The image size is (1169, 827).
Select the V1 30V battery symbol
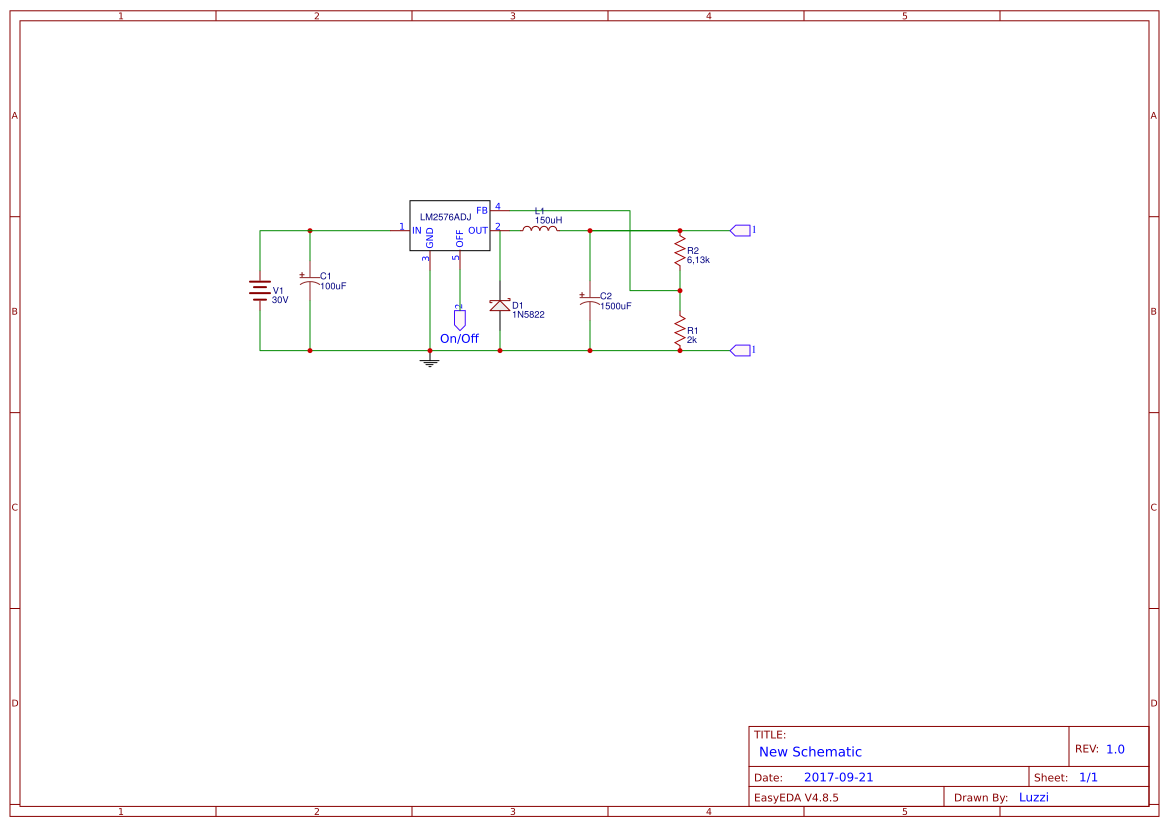click(259, 291)
